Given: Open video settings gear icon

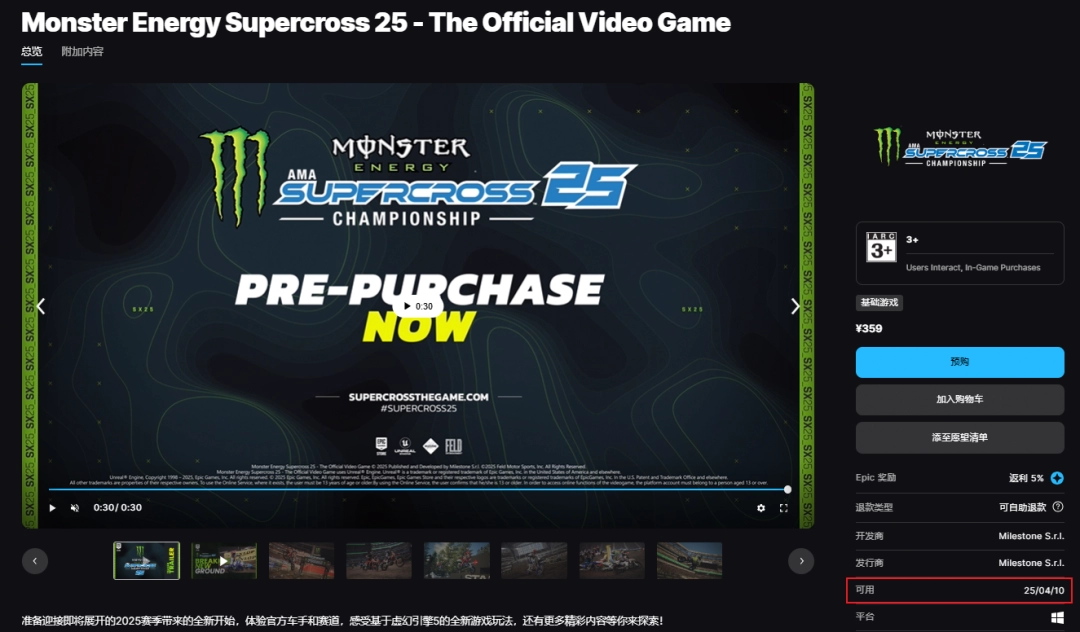Looking at the screenshot, I should [760, 508].
